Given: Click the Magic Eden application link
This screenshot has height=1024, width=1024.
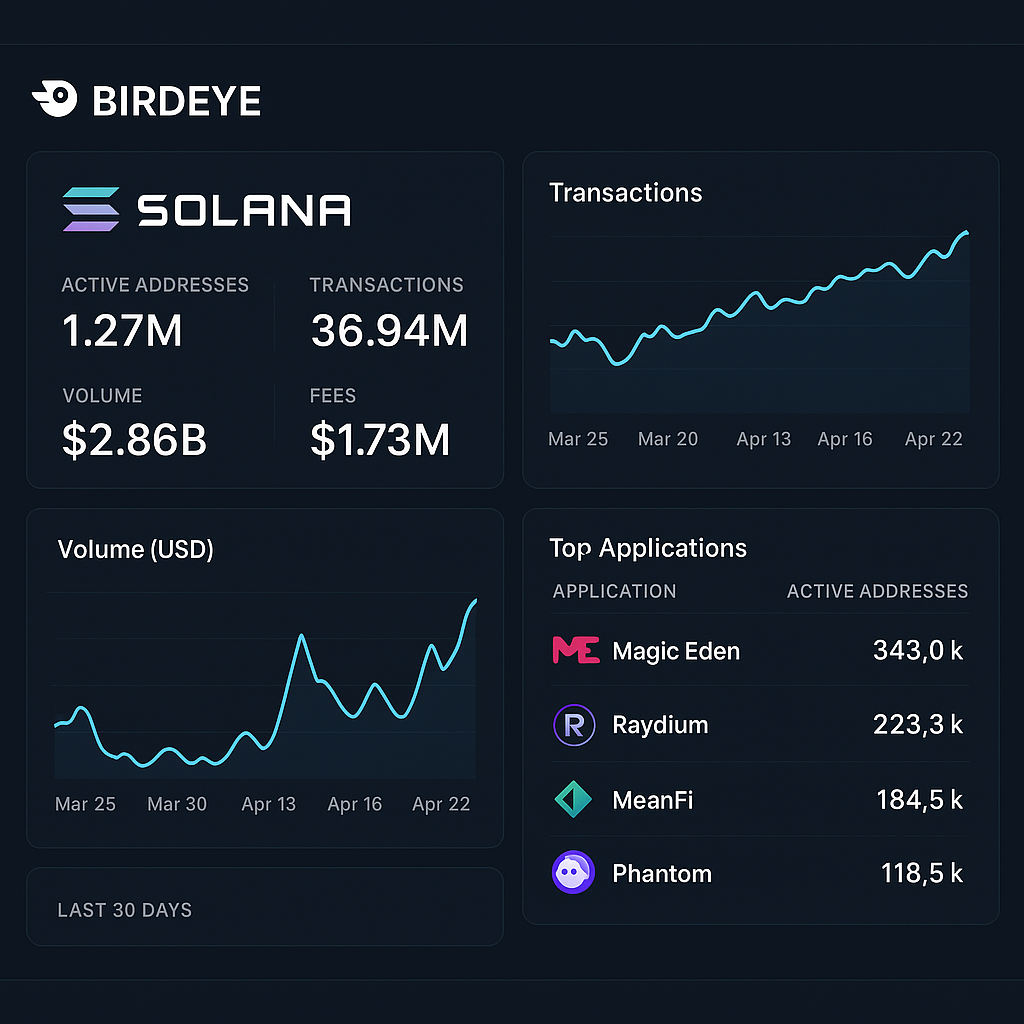Looking at the screenshot, I should pos(675,650).
